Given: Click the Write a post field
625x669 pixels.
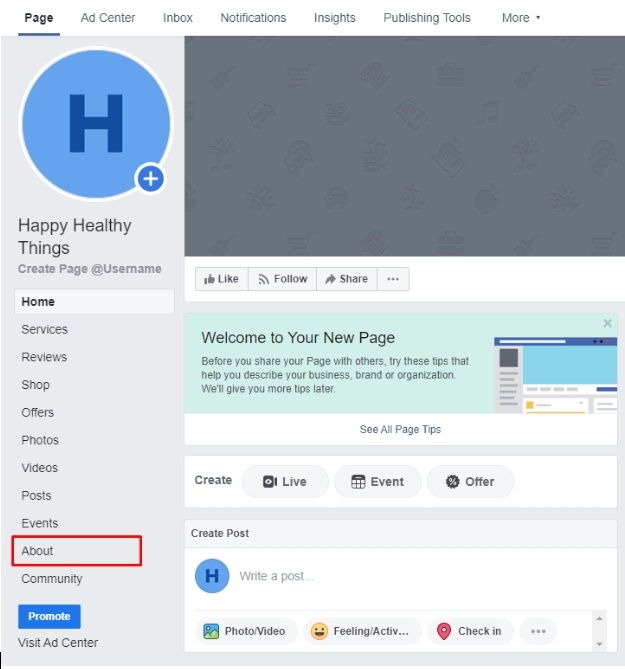Looking at the screenshot, I should click(x=276, y=576).
